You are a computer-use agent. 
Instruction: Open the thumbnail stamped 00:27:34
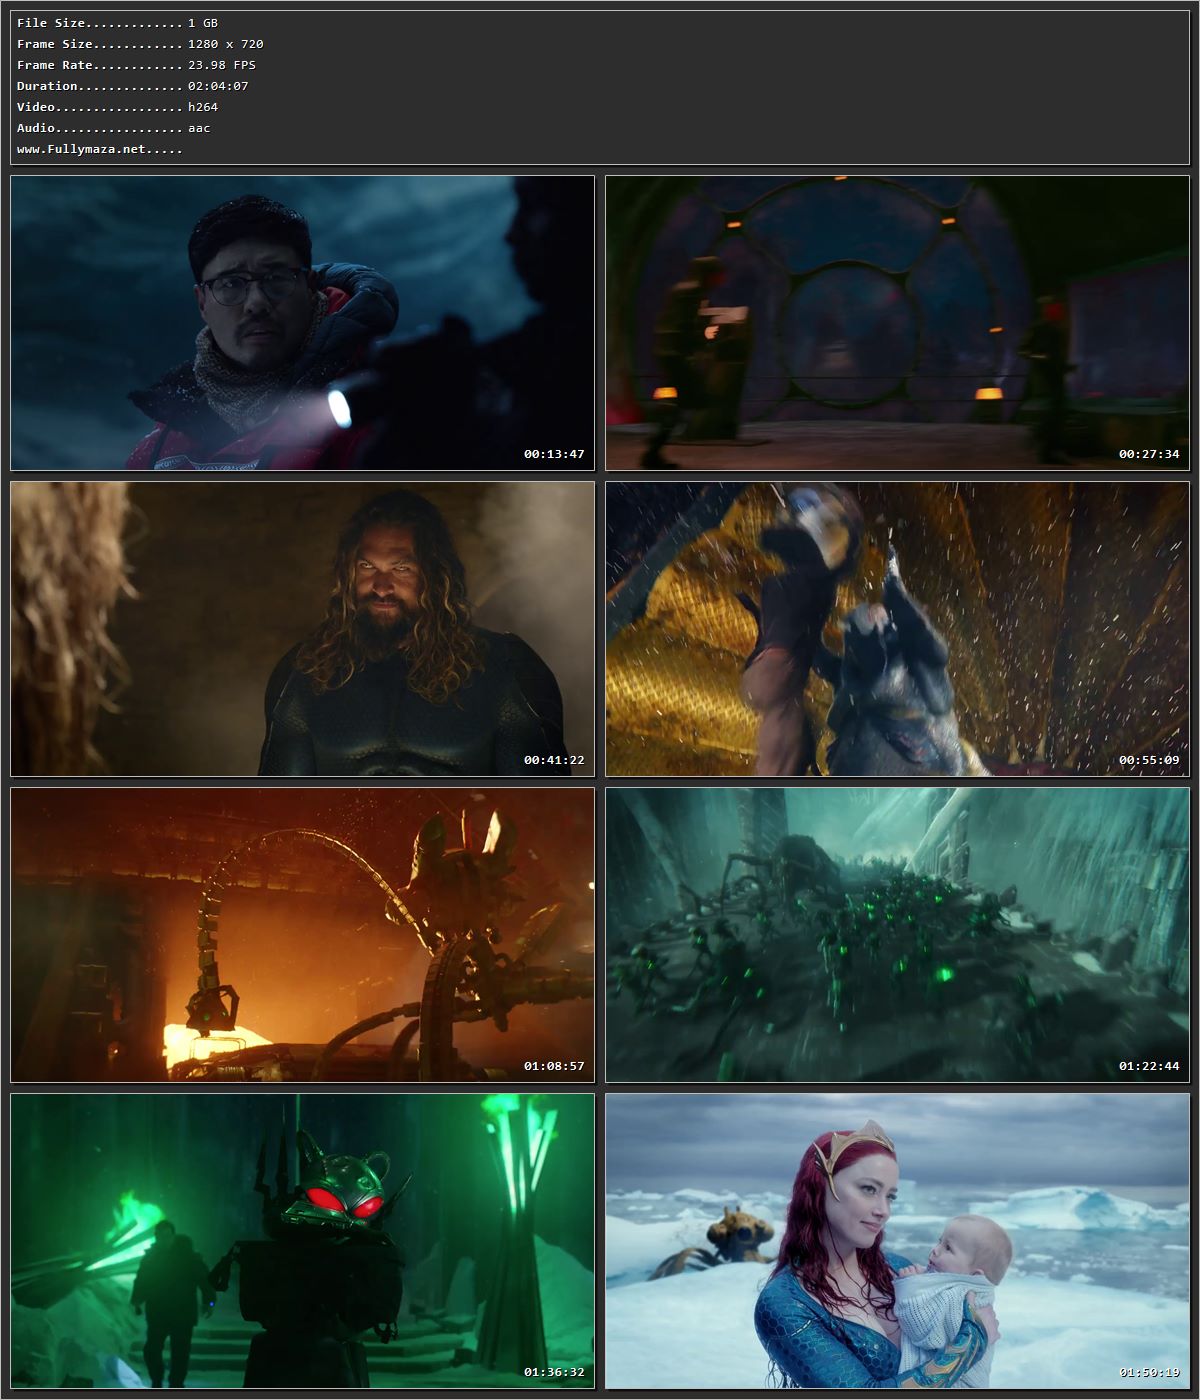tap(897, 323)
